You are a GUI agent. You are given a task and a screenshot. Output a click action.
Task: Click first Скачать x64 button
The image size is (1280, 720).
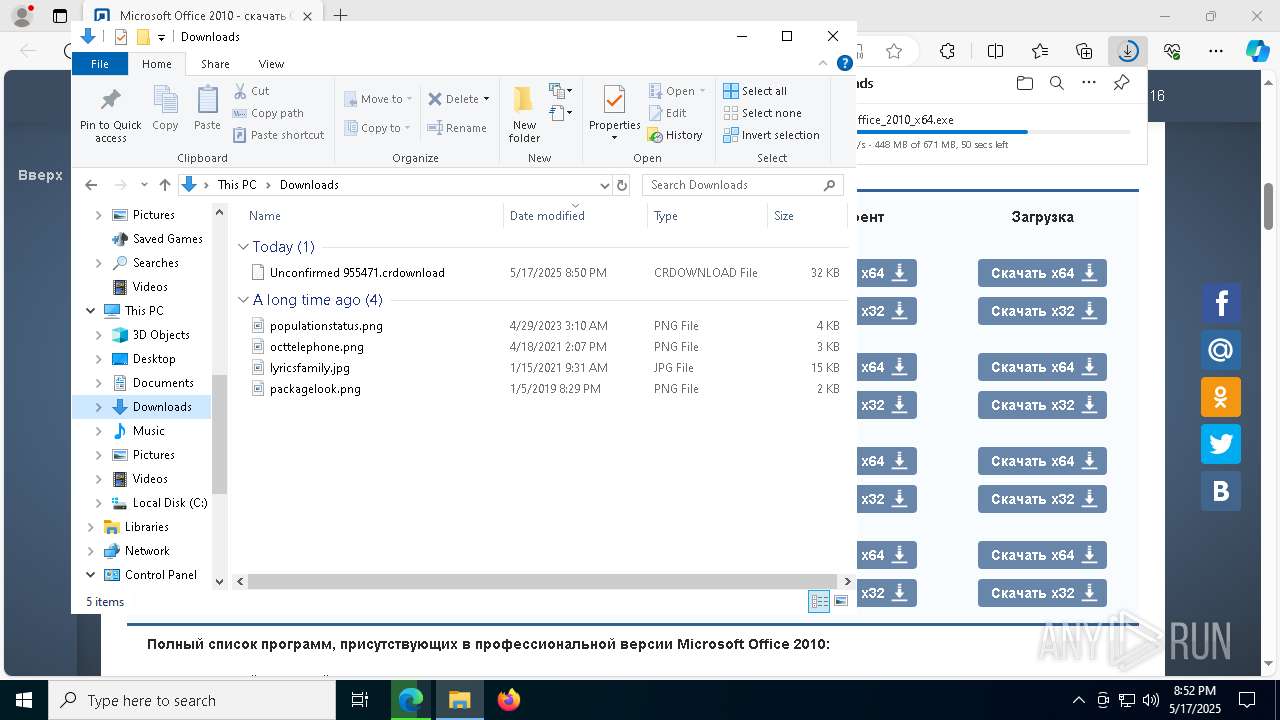1042,273
